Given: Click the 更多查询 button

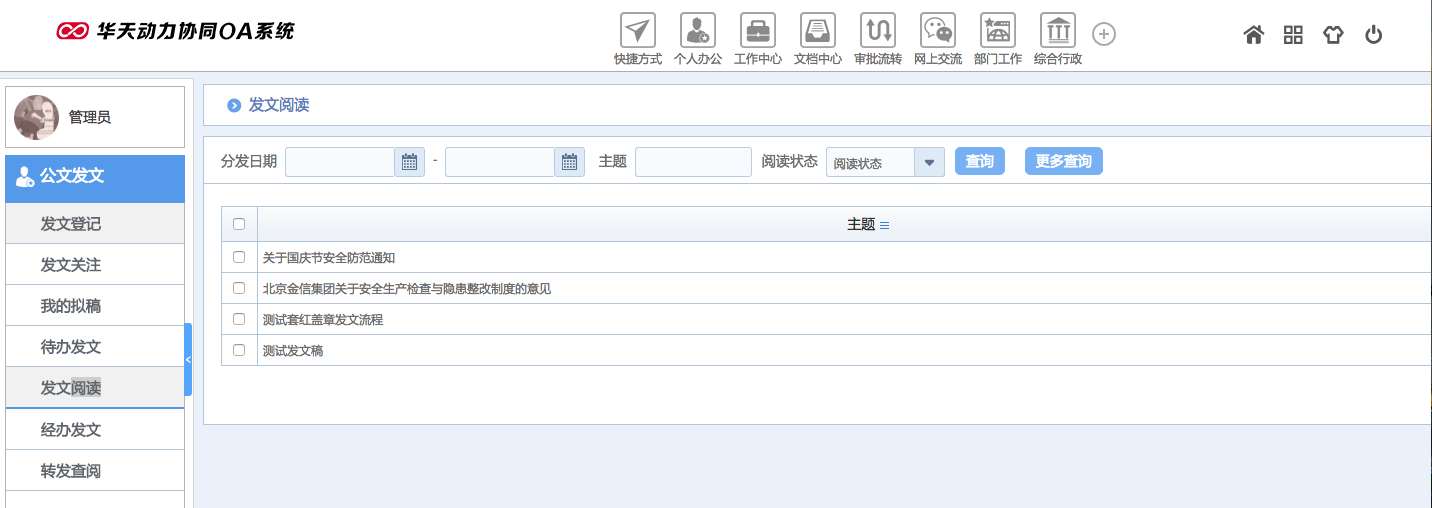Looking at the screenshot, I should point(1064,162).
